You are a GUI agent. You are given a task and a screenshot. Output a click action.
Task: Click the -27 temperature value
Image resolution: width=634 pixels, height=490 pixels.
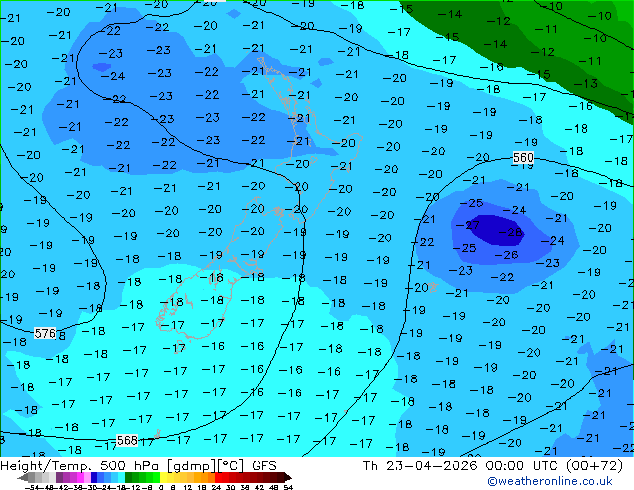[468, 225]
